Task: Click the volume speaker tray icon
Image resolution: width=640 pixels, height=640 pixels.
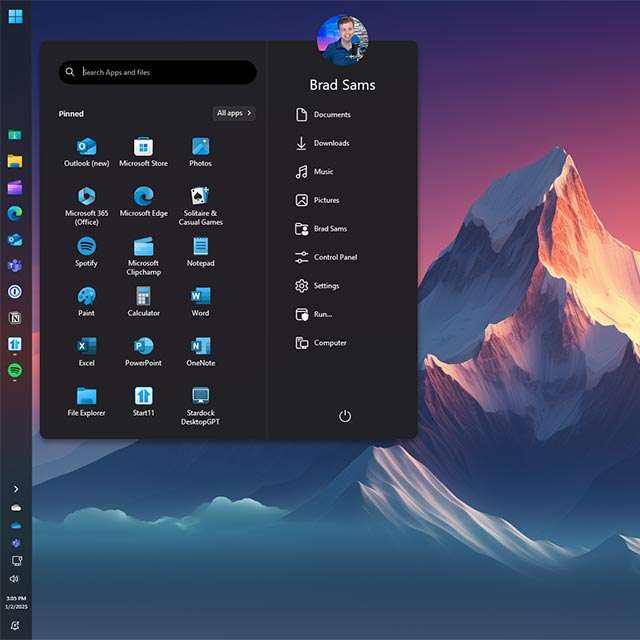Action: tap(14, 579)
